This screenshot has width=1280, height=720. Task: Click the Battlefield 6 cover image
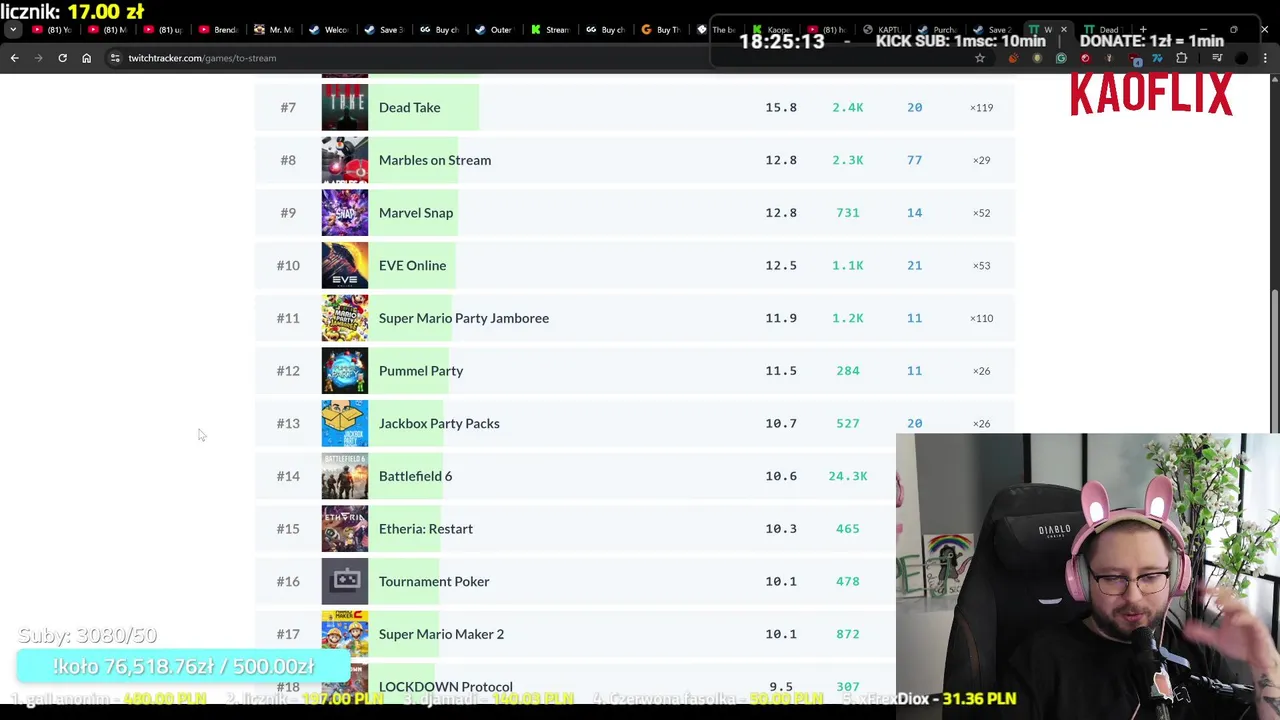click(x=345, y=476)
